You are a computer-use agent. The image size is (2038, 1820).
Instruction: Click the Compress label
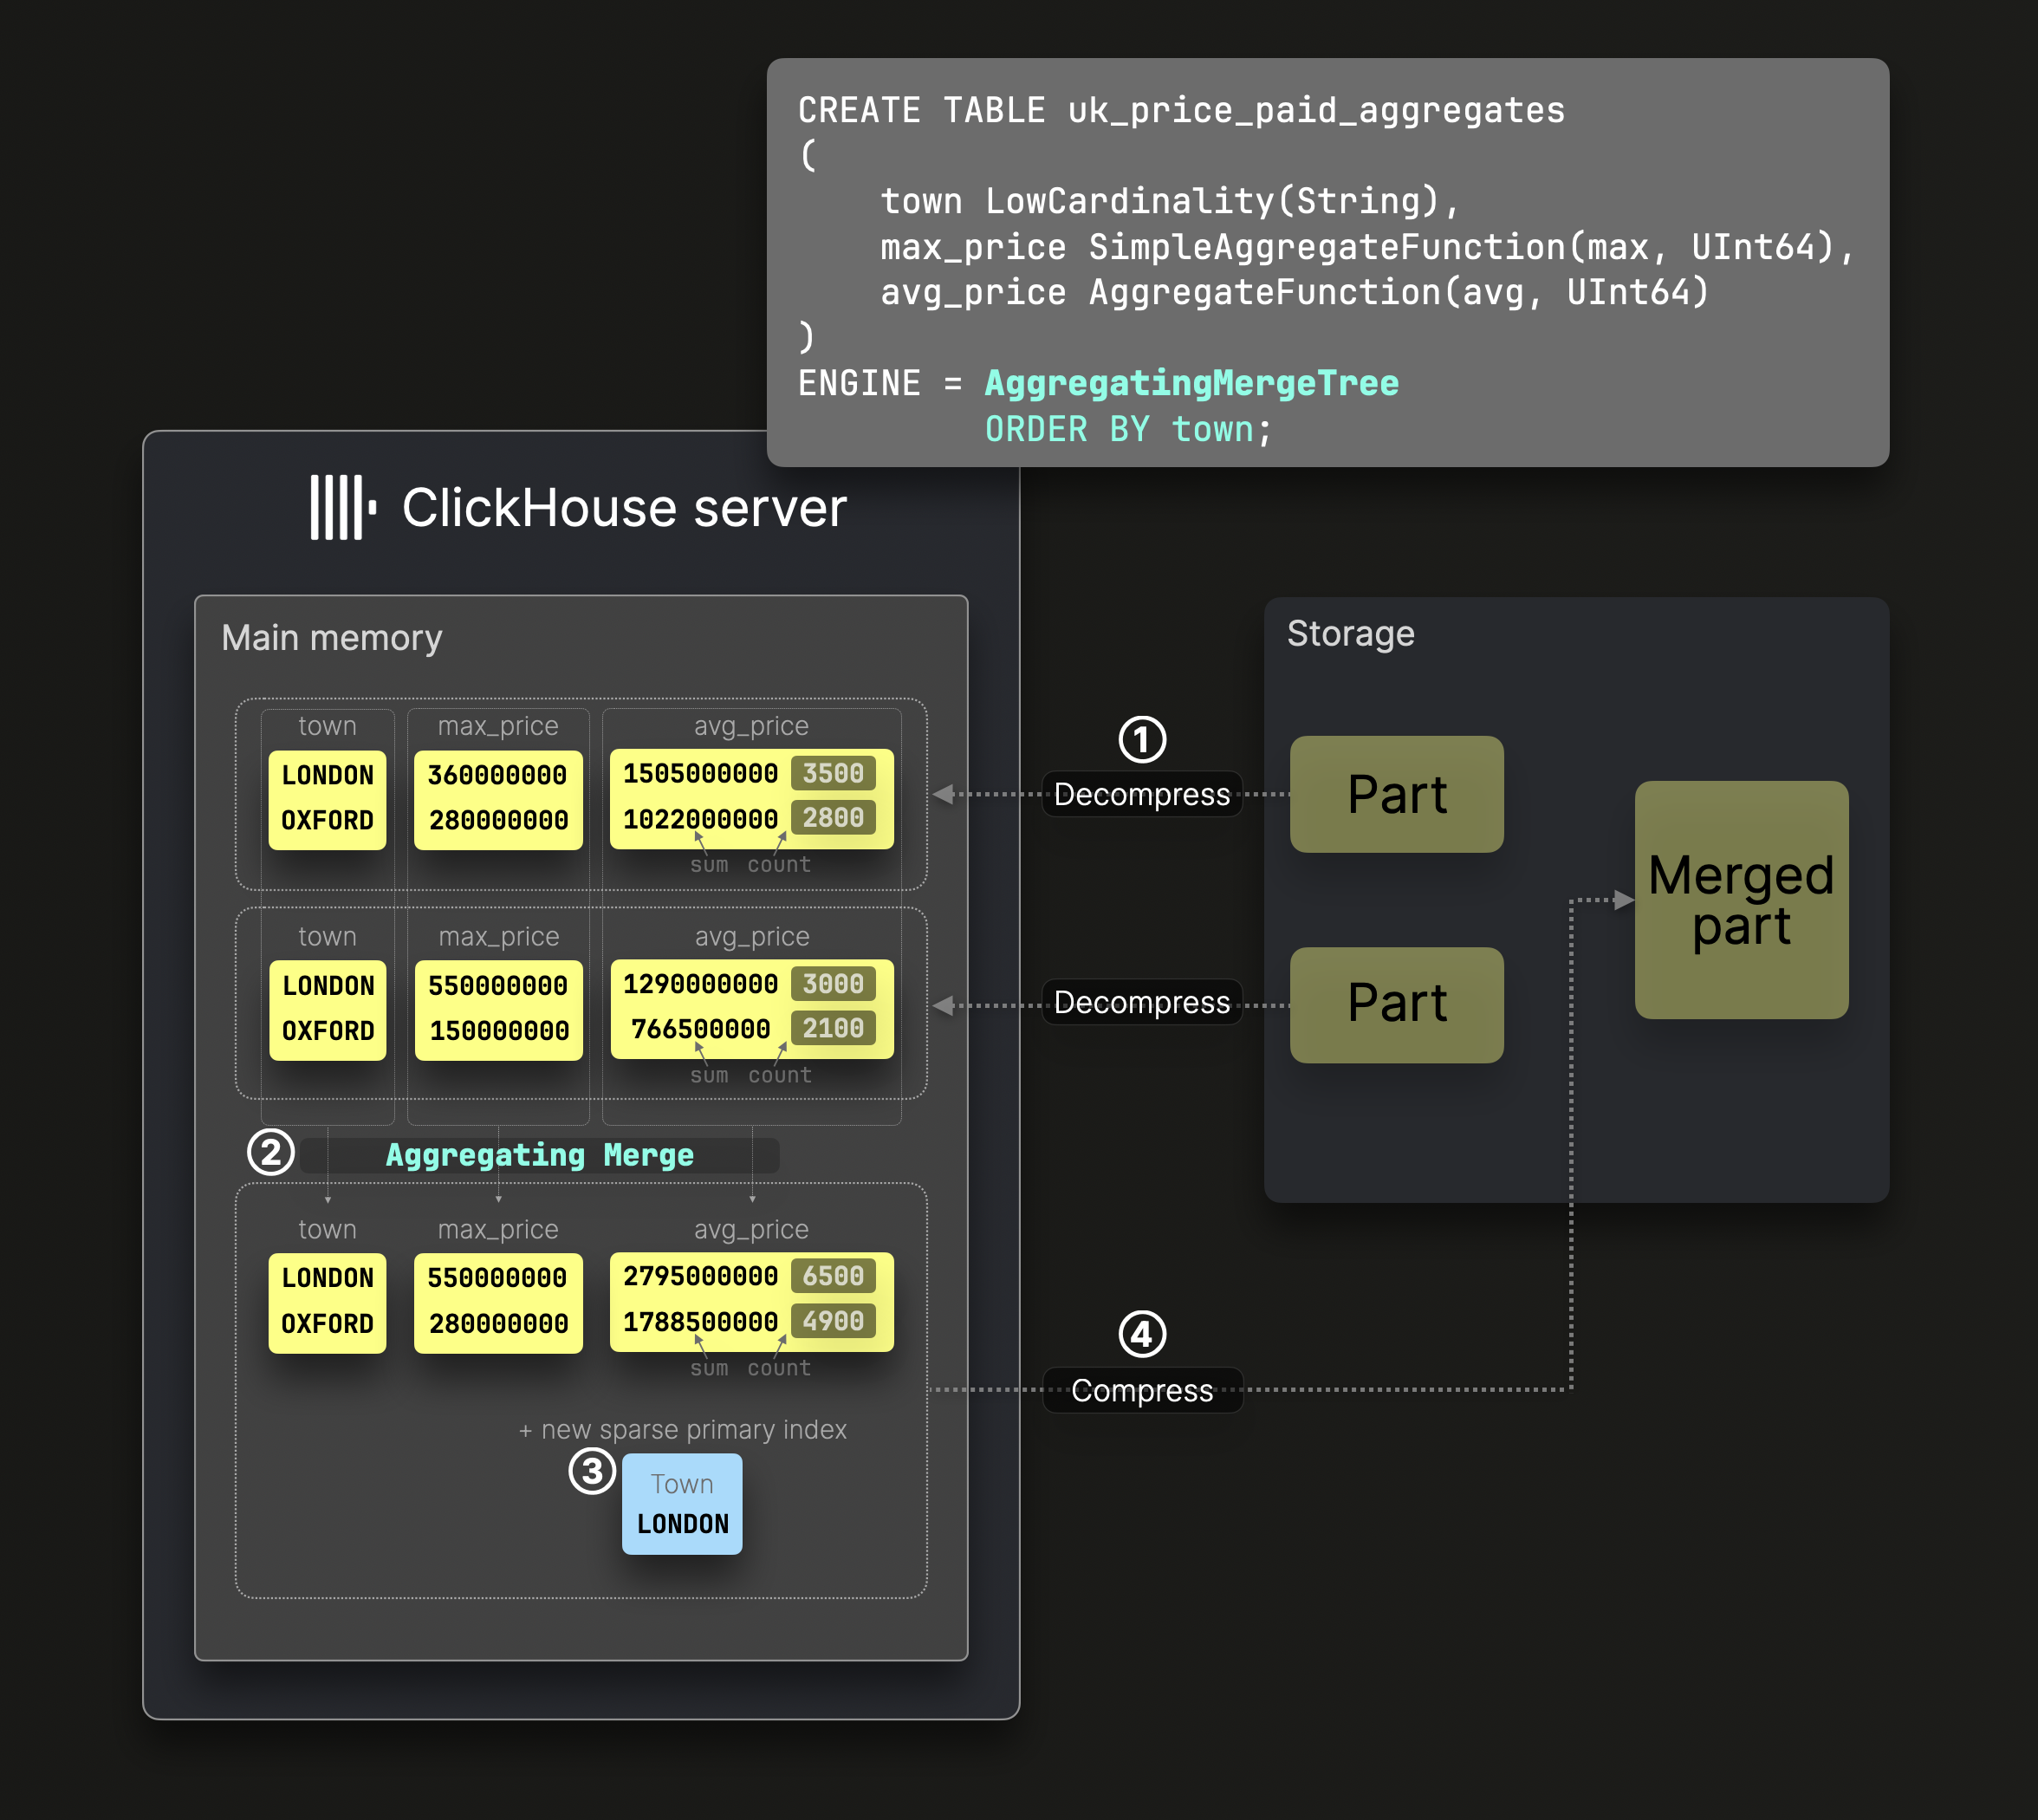pos(1142,1390)
